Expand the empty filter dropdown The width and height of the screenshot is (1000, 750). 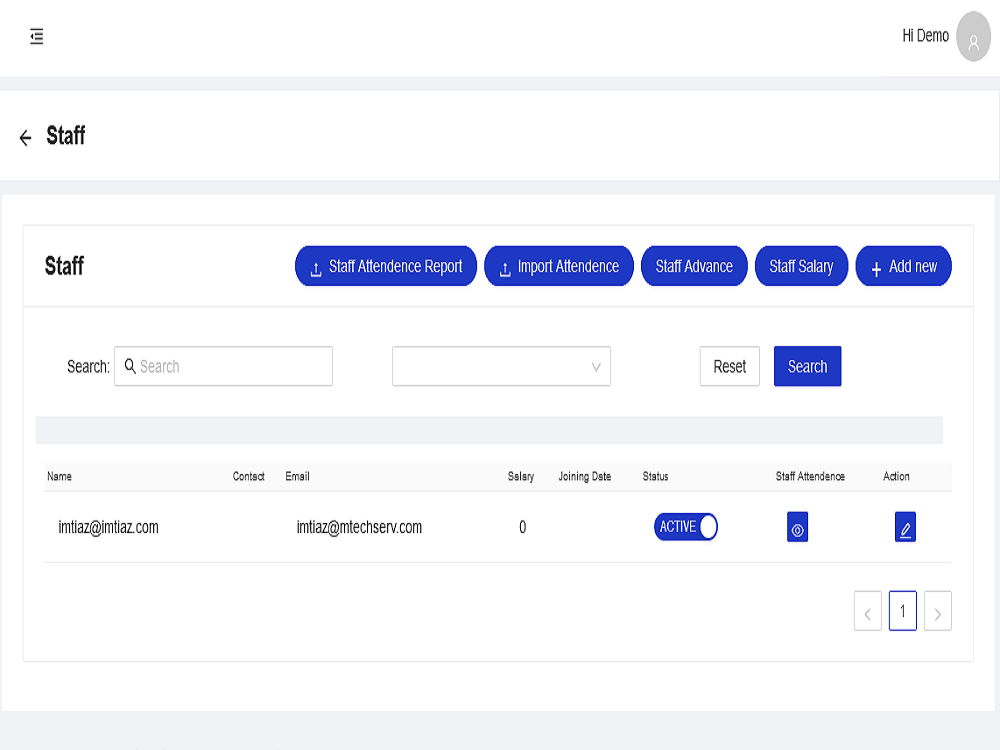coord(501,366)
